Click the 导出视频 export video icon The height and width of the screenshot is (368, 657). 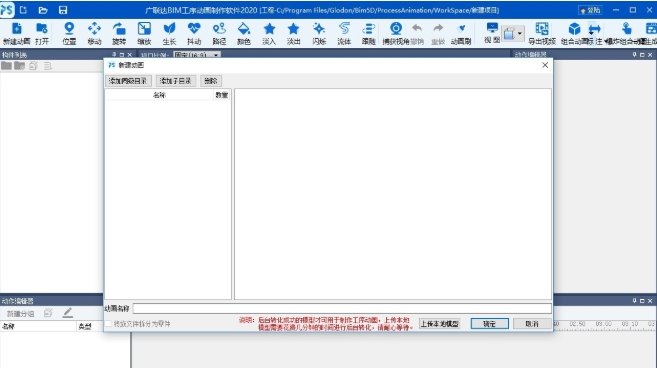point(542,29)
